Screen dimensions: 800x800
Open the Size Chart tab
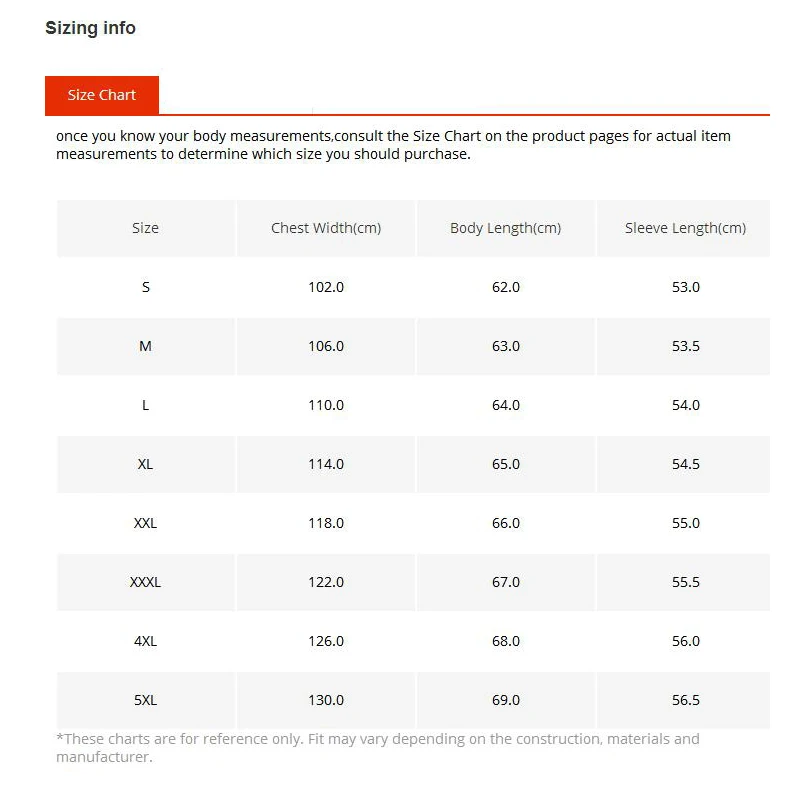[x=102, y=95]
